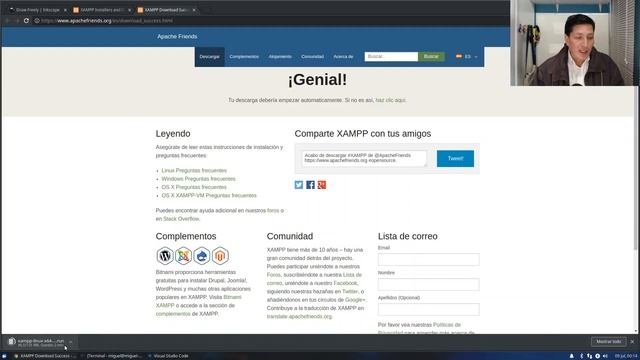Share via the Google+ icon

tap(322, 185)
